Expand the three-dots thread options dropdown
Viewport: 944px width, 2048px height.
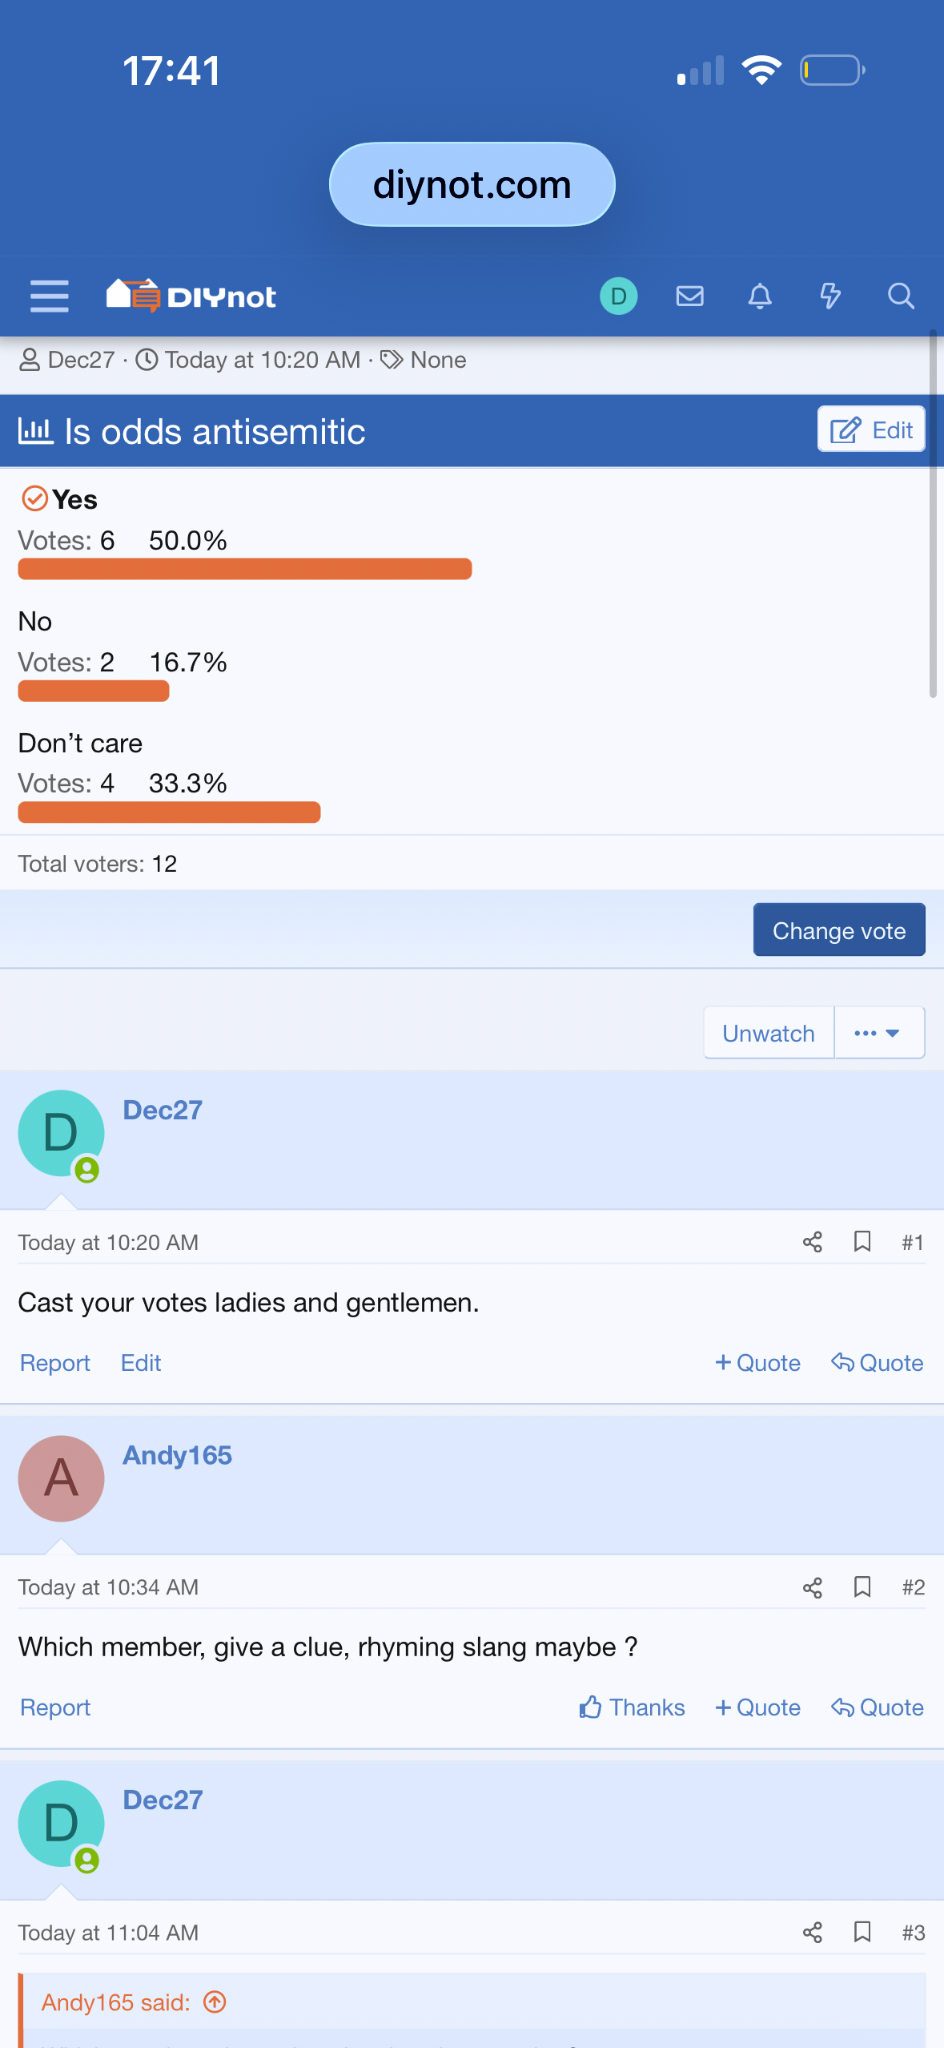(x=877, y=1033)
